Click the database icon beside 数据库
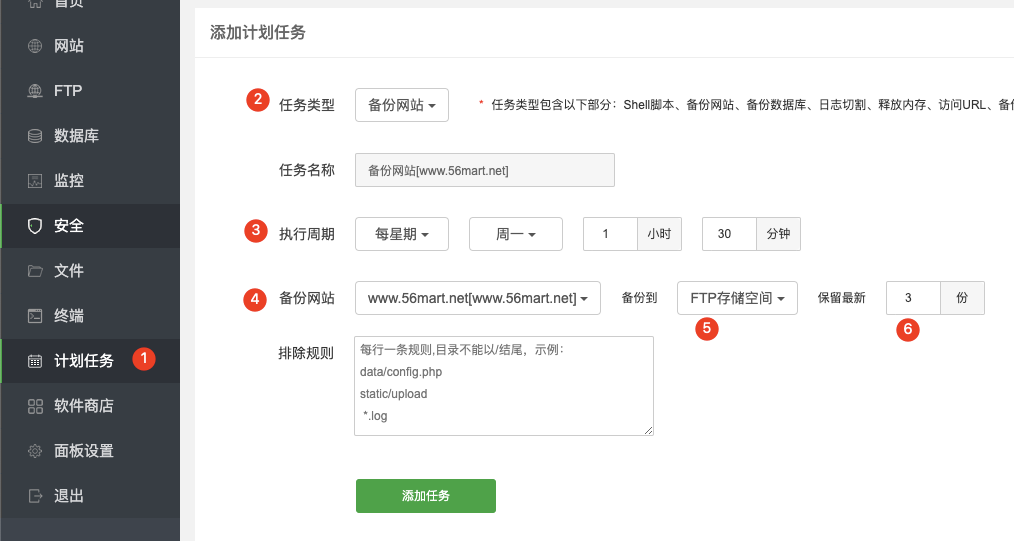Viewport: 1014px width, 541px height. tap(35, 136)
